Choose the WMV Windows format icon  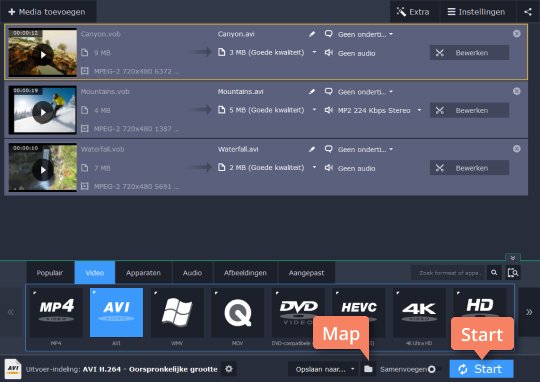pyautogui.click(x=177, y=312)
